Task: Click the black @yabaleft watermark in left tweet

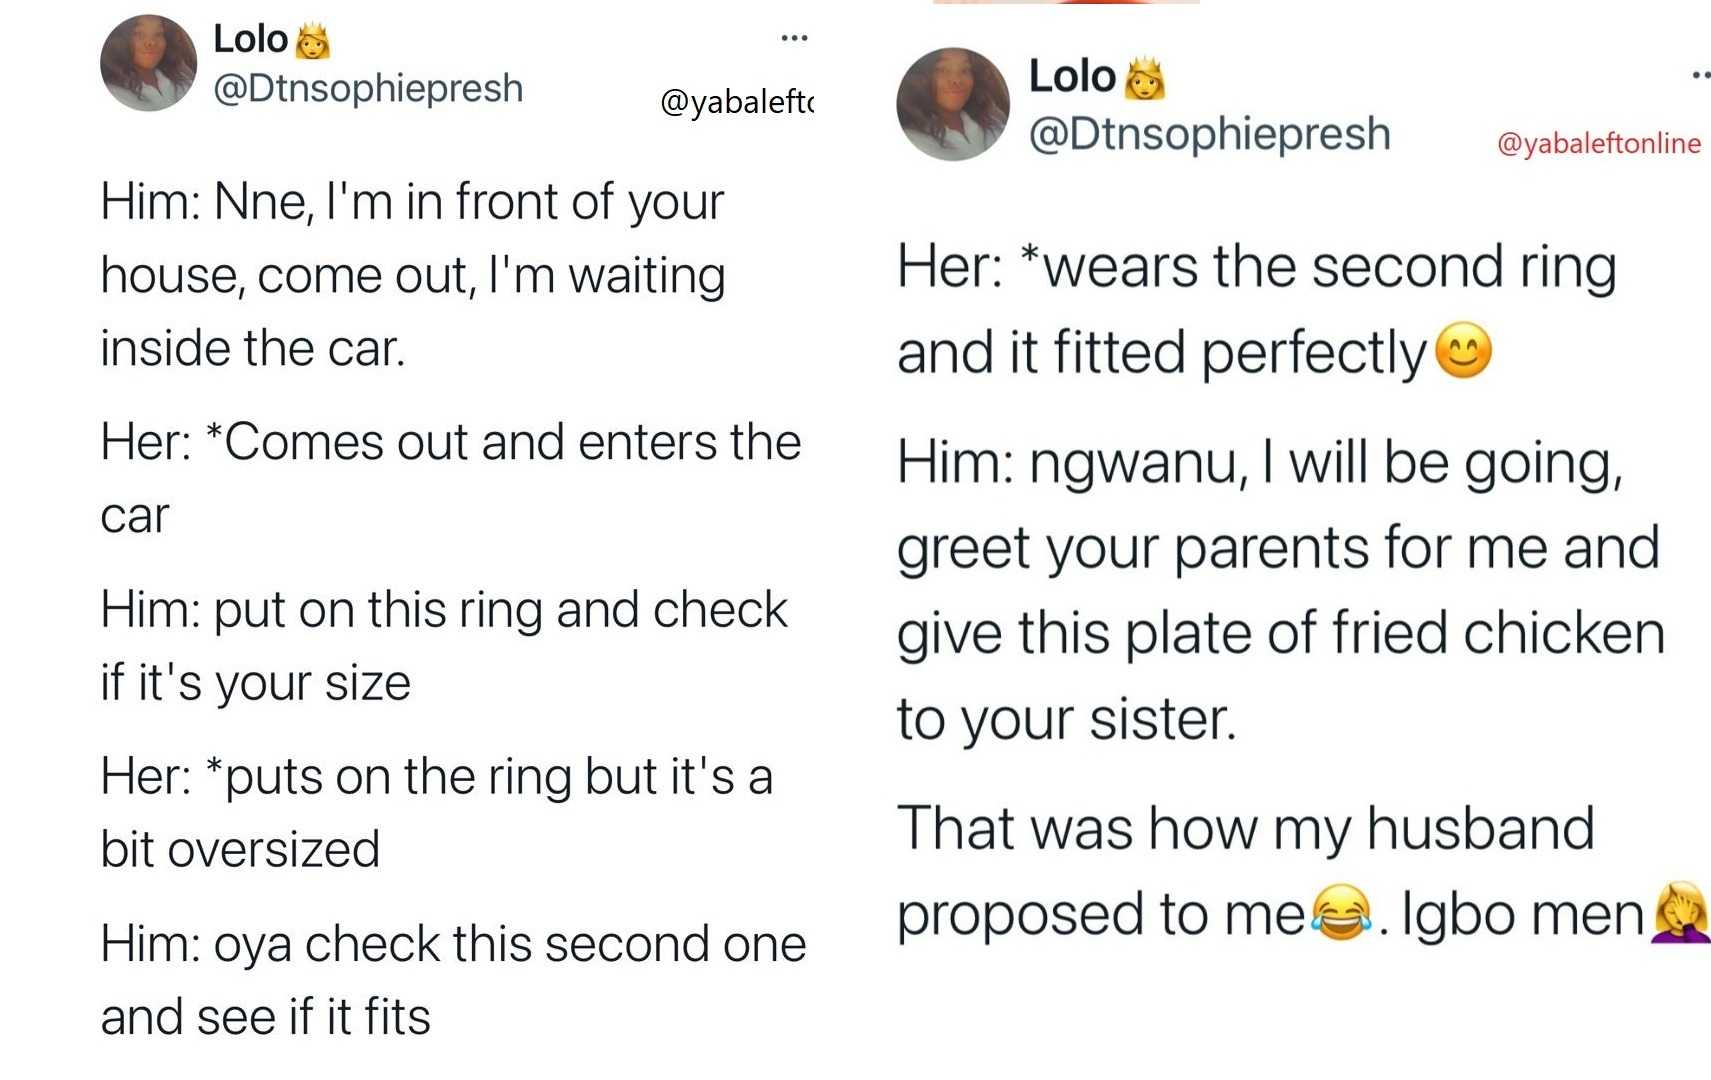Action: point(737,101)
